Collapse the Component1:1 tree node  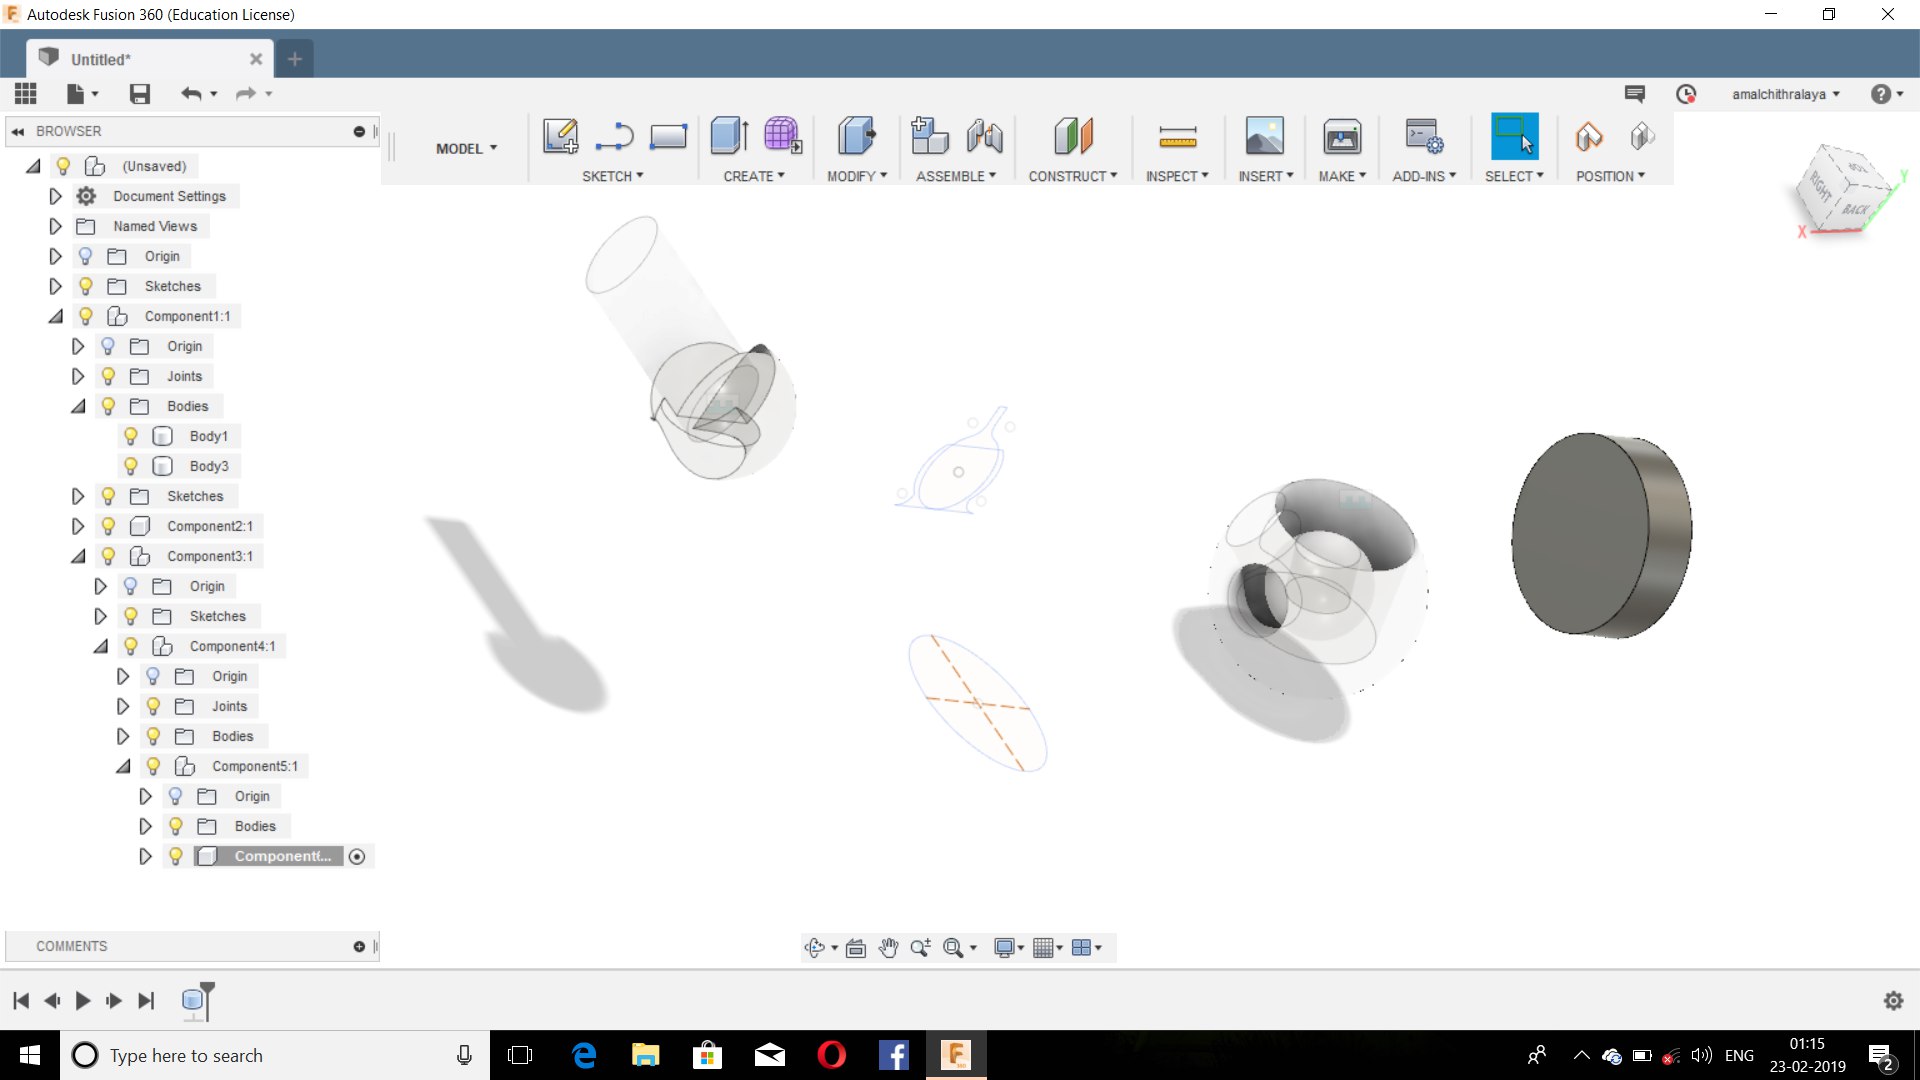56,316
